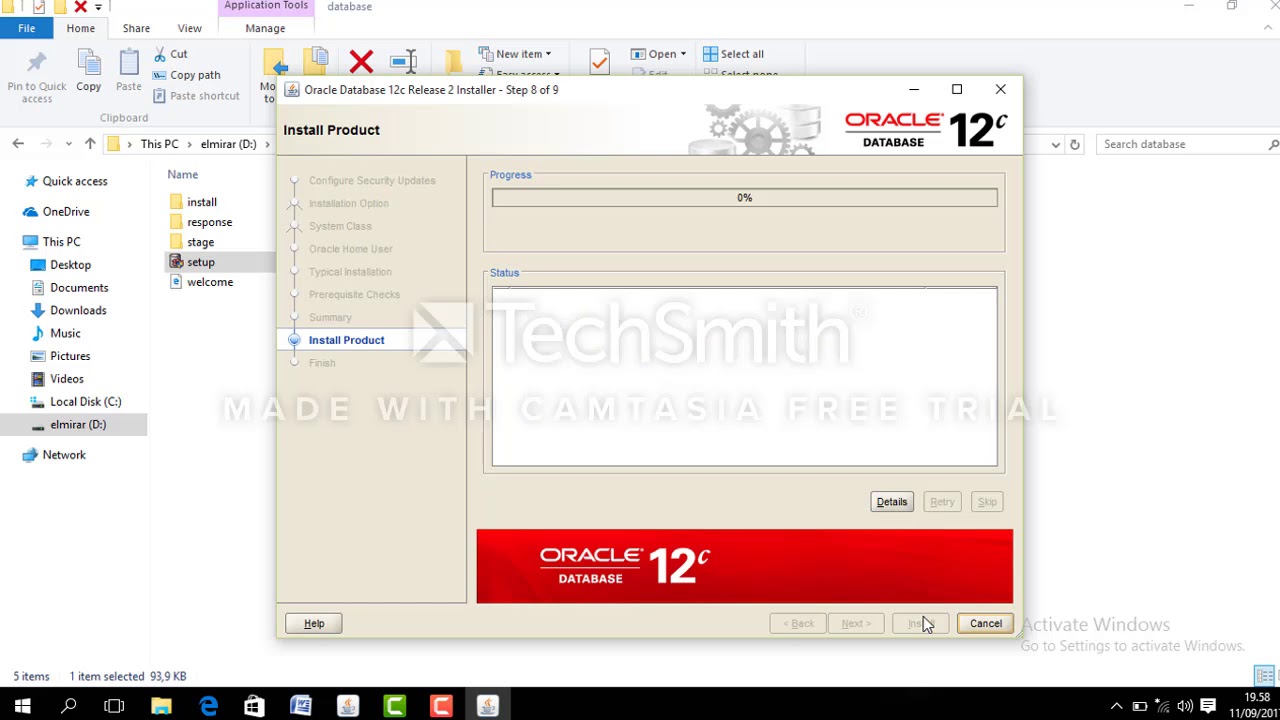Click the 0% progress bar
1280x720 pixels.
coord(744,198)
